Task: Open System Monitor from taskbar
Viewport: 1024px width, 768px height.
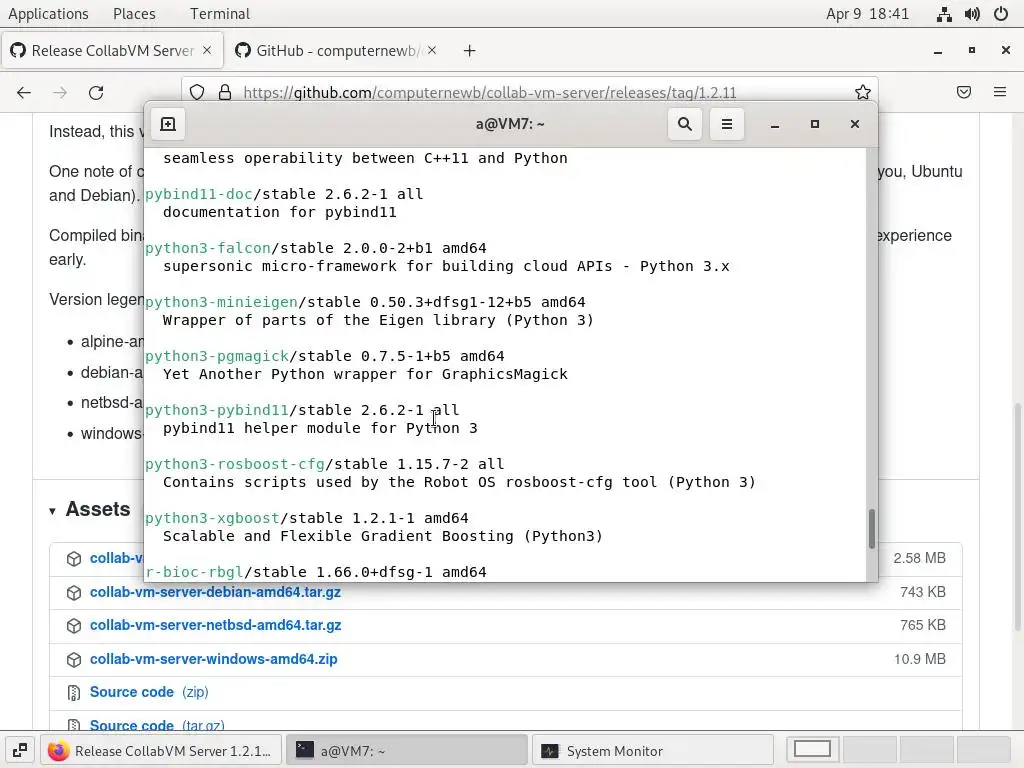Action: click(653, 750)
